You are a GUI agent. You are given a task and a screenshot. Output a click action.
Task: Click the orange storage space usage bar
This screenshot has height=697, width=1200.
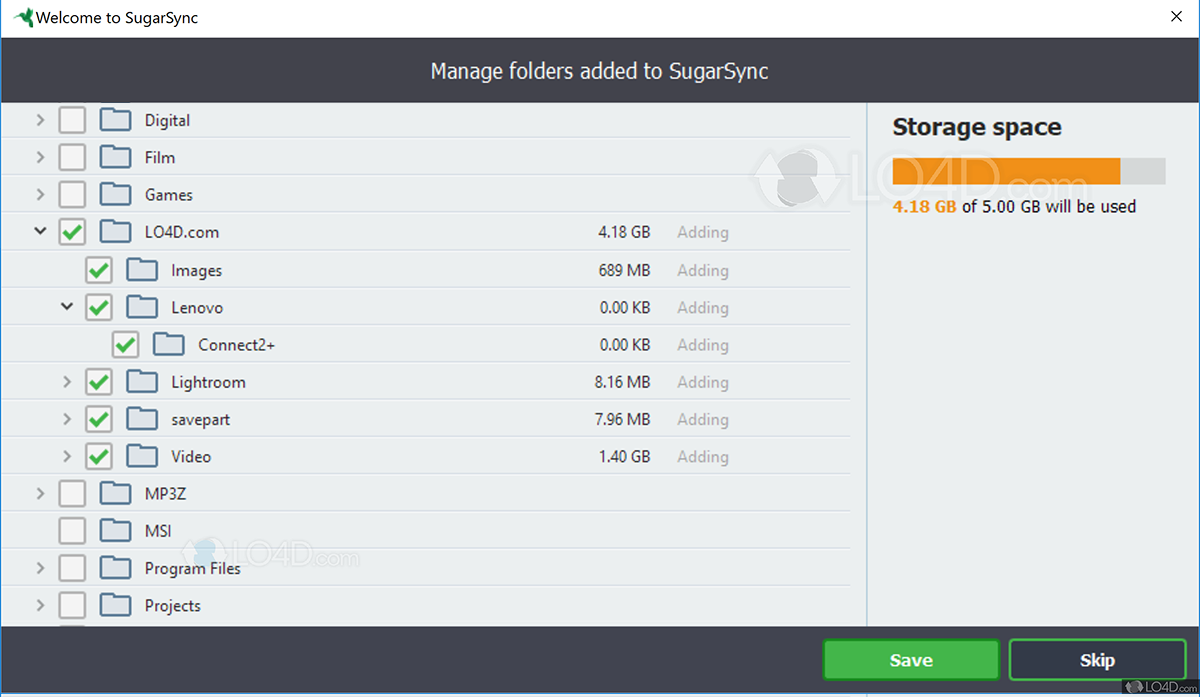[x=1006, y=171]
